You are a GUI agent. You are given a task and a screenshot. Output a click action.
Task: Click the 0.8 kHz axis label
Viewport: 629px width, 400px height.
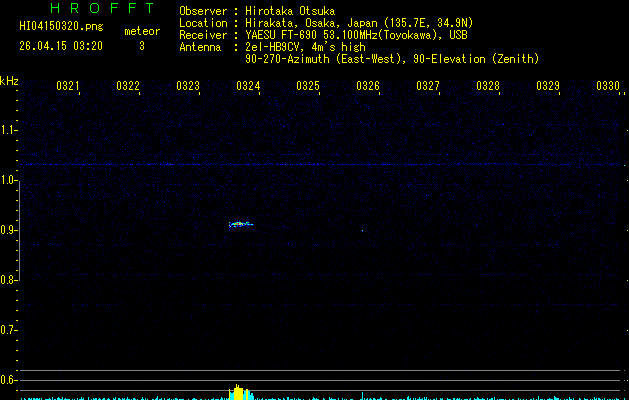tap(8, 280)
